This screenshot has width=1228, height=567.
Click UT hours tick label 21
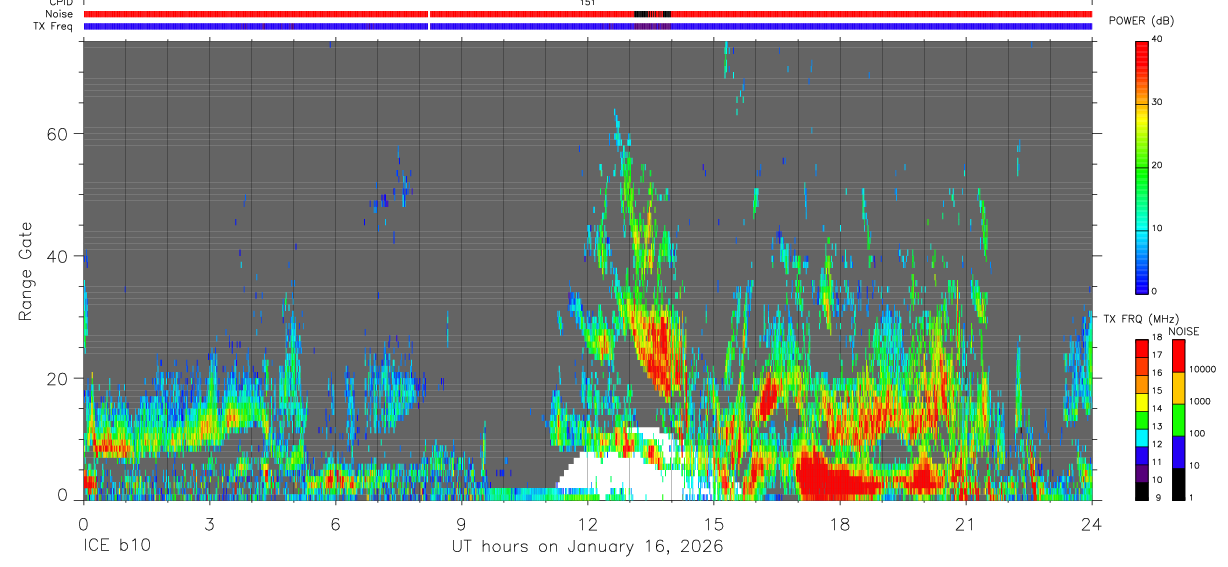click(x=966, y=524)
